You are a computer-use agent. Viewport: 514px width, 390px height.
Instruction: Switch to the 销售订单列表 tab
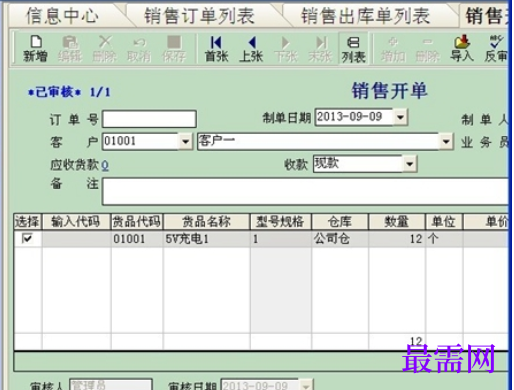[x=199, y=16]
